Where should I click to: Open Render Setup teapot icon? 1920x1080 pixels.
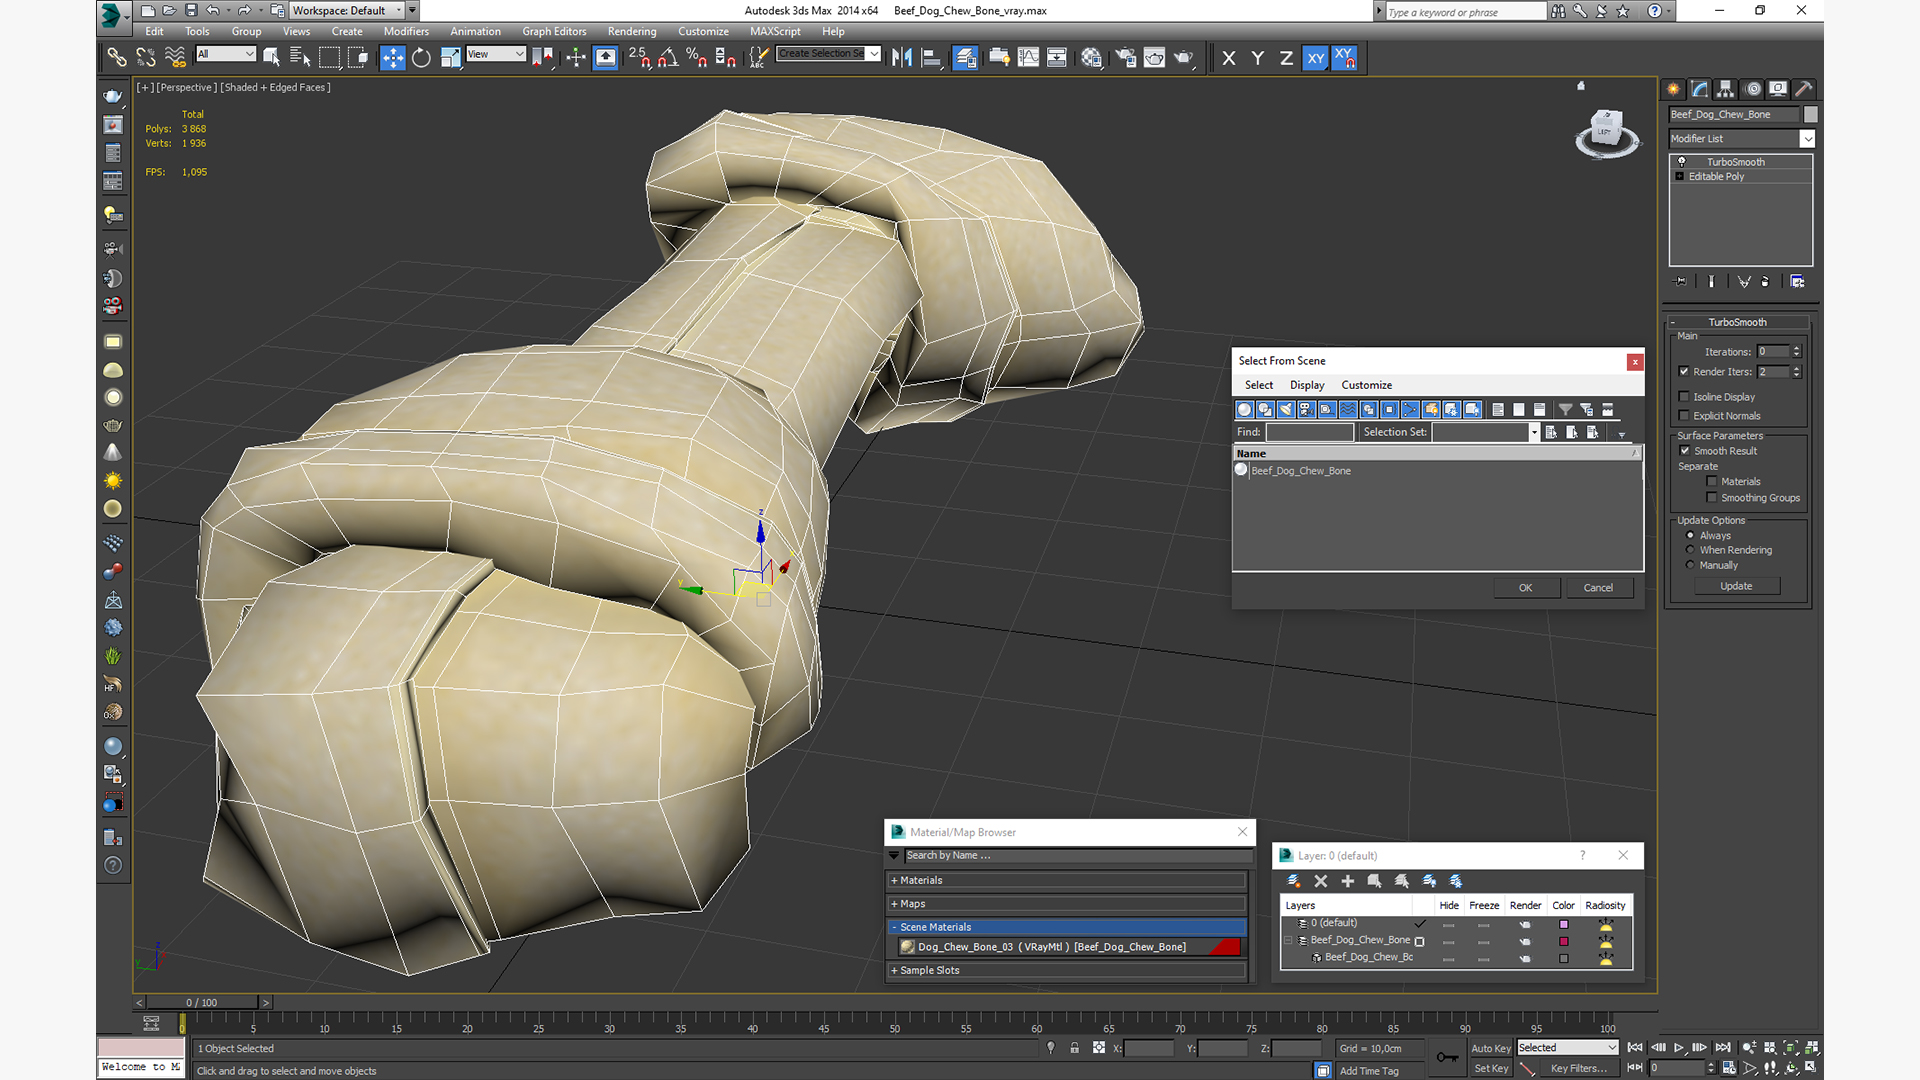click(x=1125, y=58)
